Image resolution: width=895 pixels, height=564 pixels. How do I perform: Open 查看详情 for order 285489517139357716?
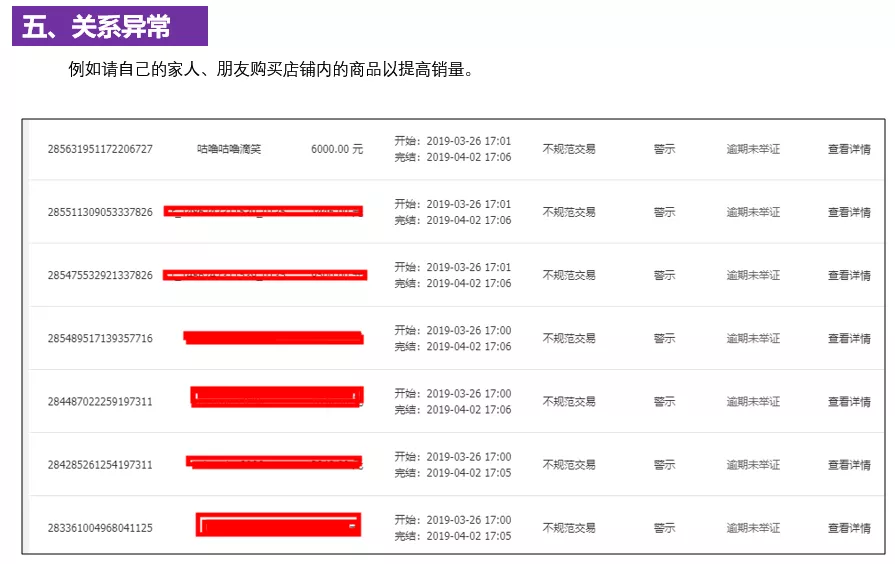849,339
